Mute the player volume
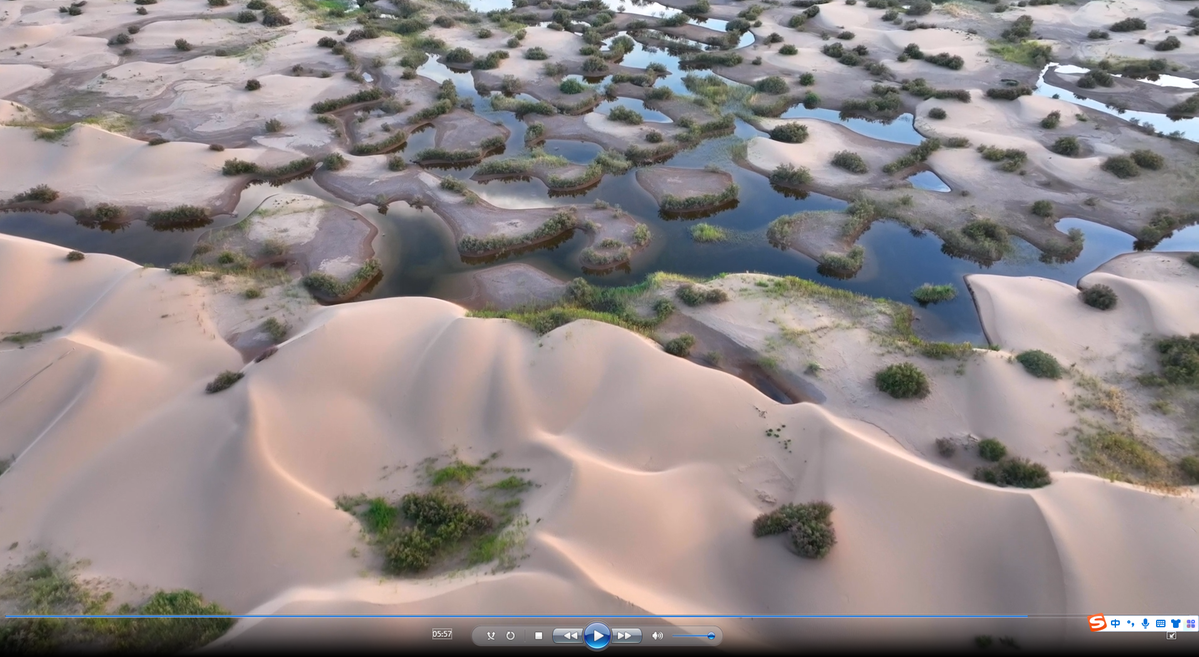The height and width of the screenshot is (657, 1199). (657, 635)
